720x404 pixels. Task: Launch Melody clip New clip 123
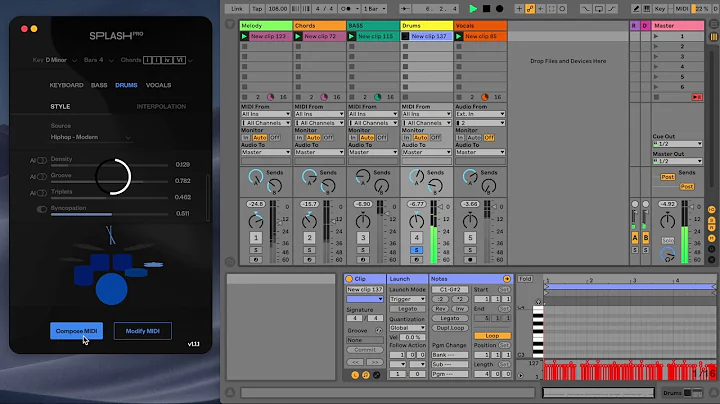pos(244,36)
